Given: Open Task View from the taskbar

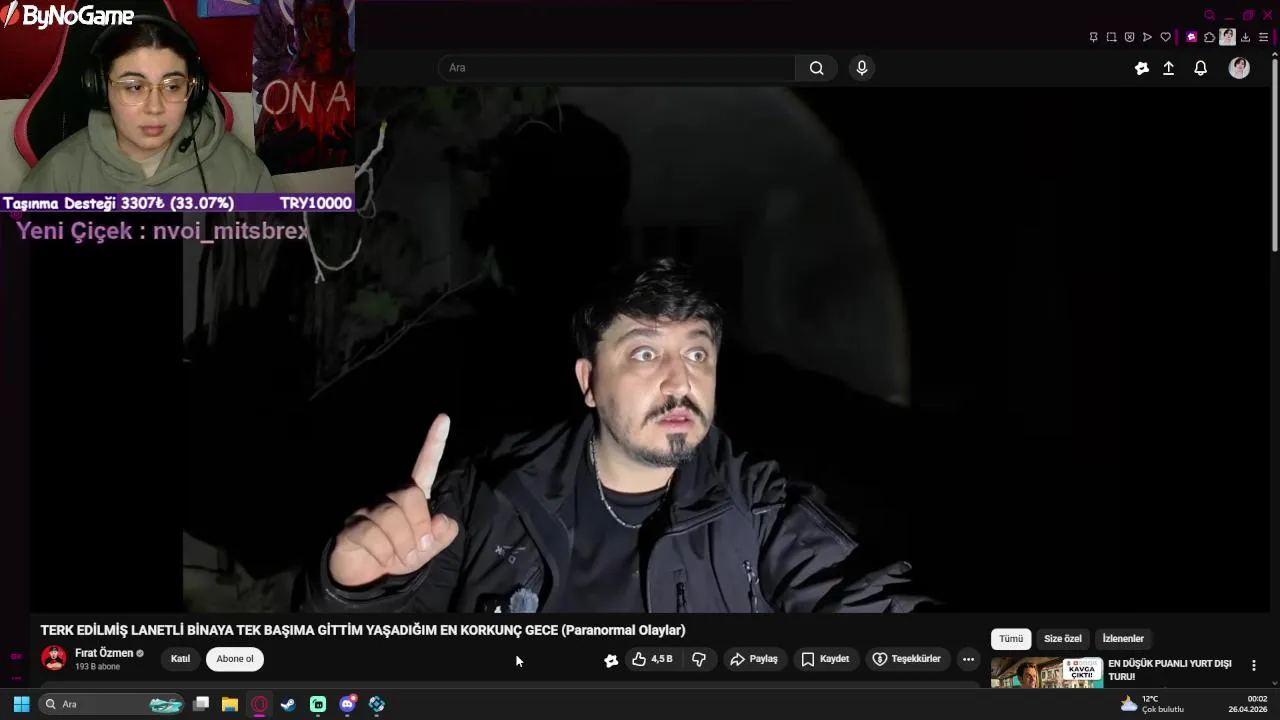Looking at the screenshot, I should click(201, 704).
